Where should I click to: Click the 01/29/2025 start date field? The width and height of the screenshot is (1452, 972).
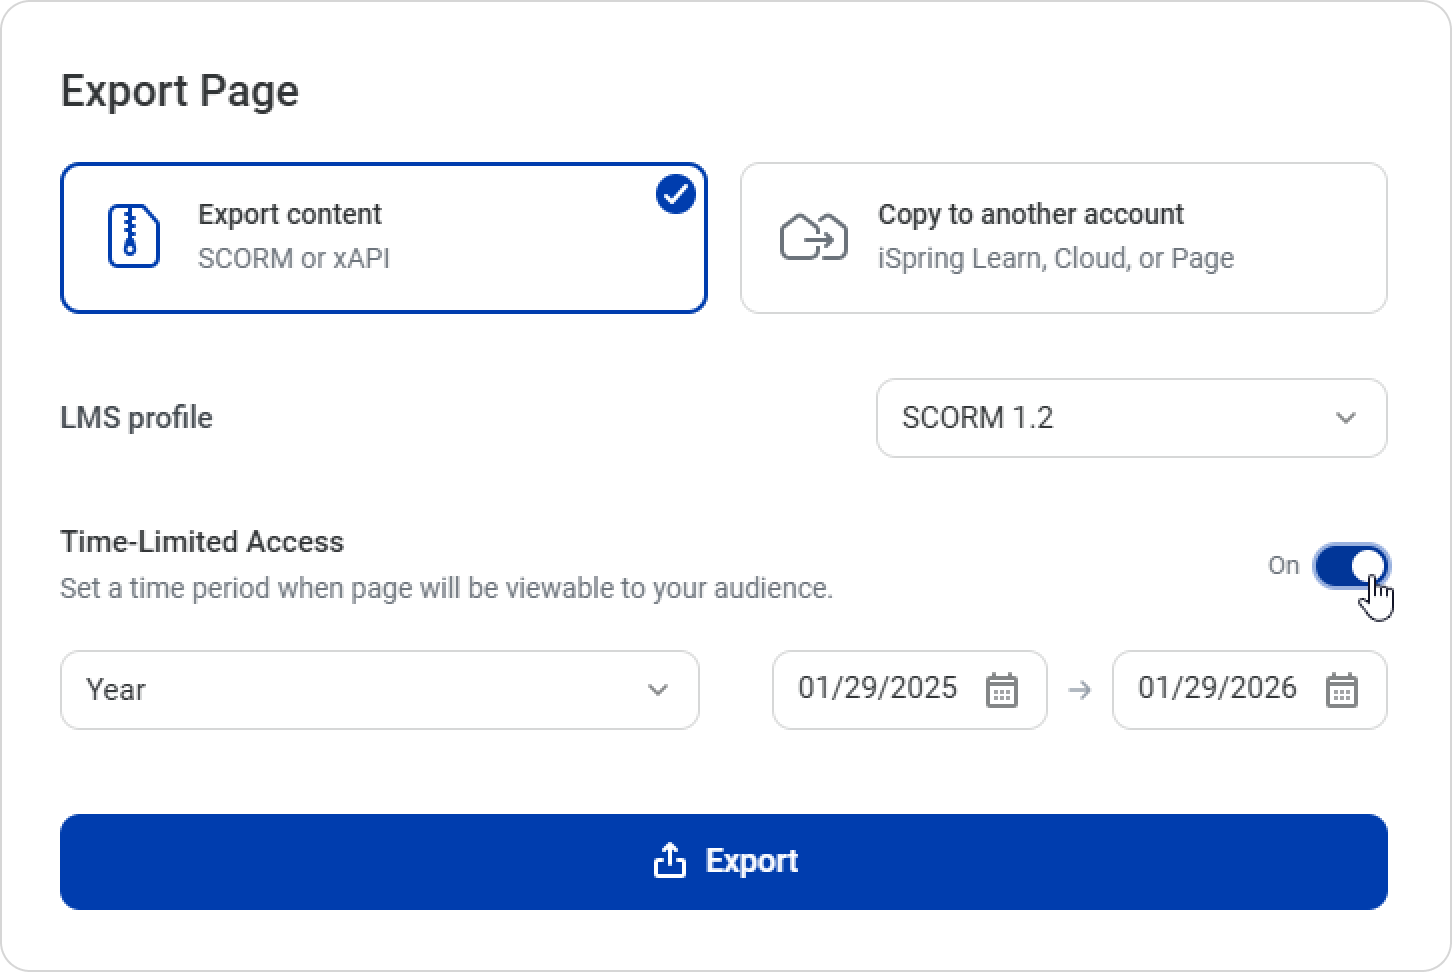877,689
